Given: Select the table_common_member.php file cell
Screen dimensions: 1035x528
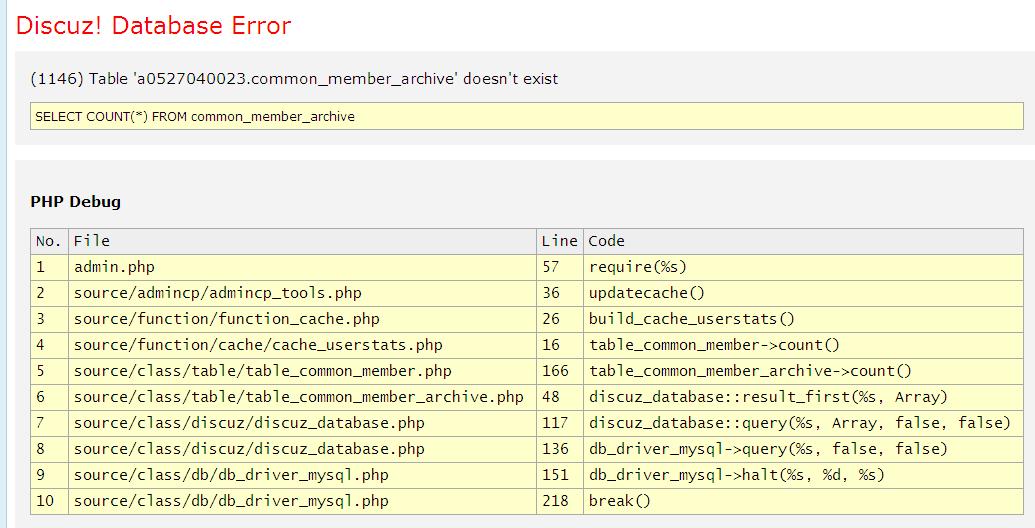Looking at the screenshot, I should pyautogui.click(x=302, y=371).
